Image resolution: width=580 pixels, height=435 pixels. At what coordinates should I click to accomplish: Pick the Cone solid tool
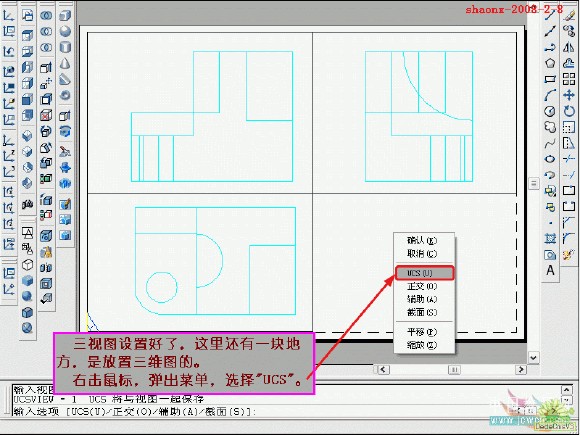pos(65,63)
